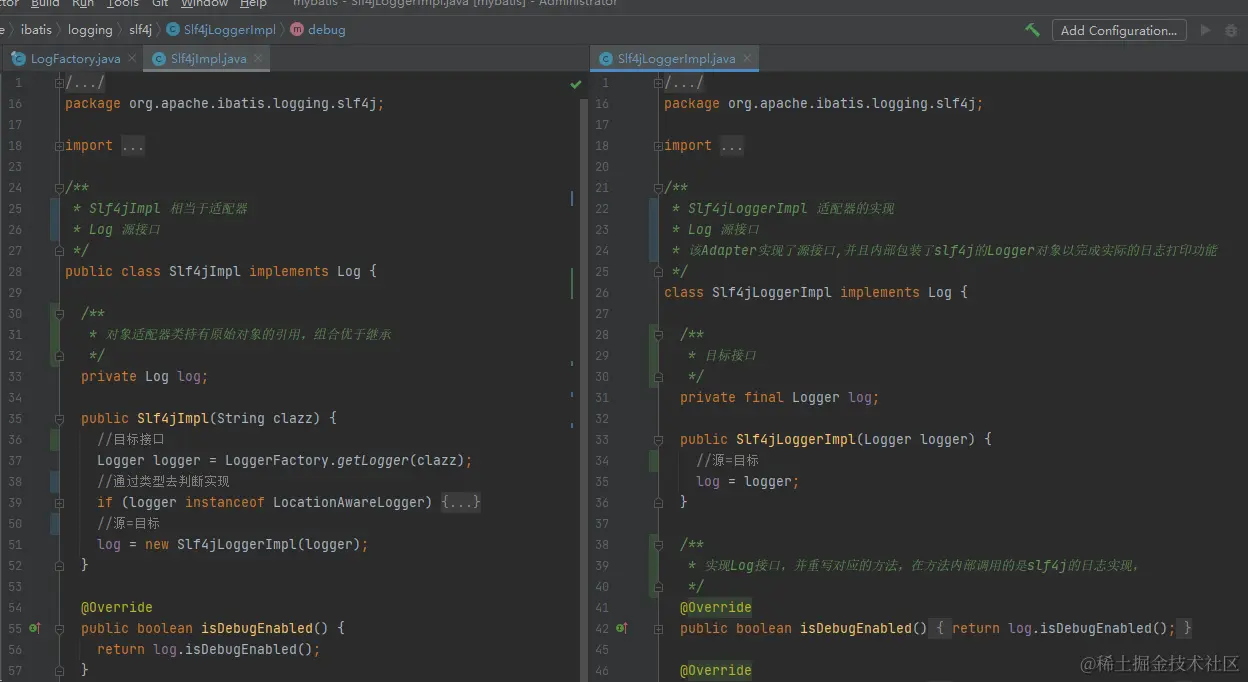
Task: Click override gutter icon on left line 55
Action: [x=35, y=628]
